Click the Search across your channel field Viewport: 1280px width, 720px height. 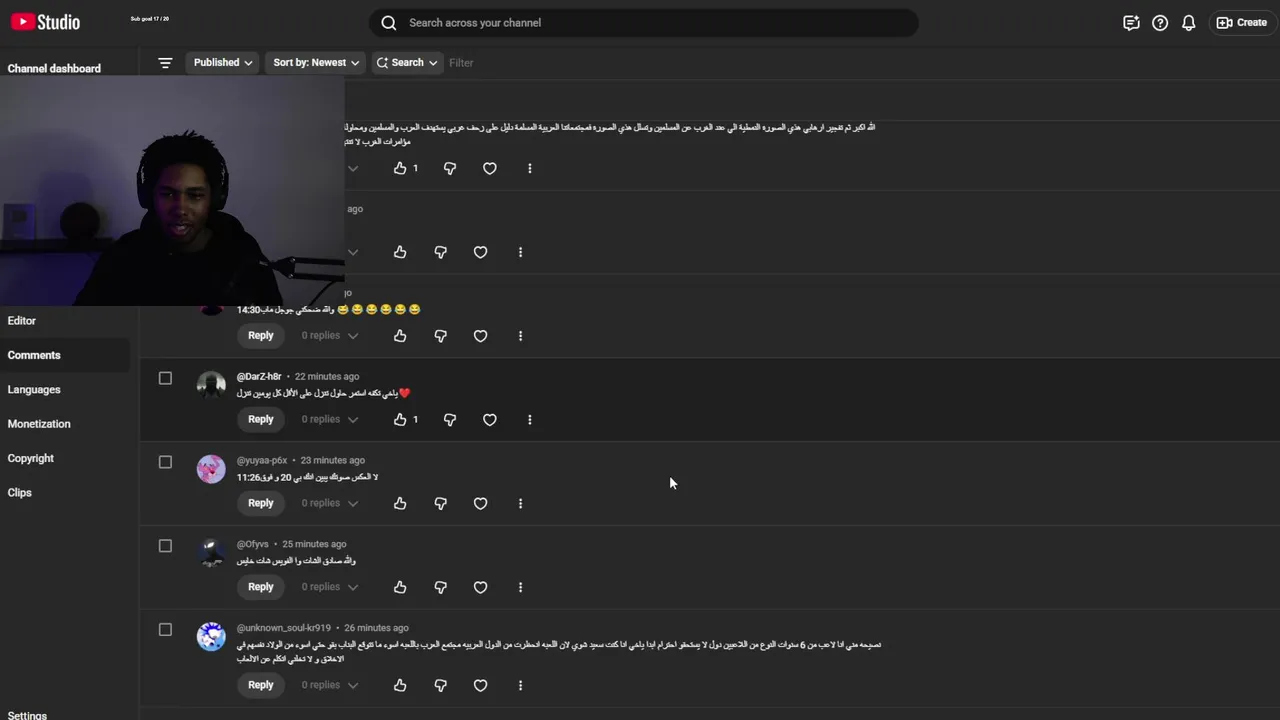644,23
